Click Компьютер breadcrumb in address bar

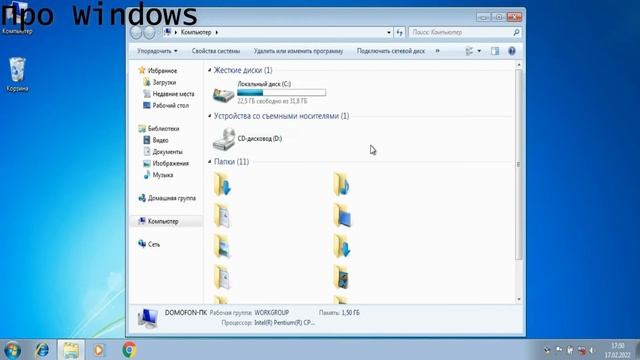pyautogui.click(x=196, y=32)
